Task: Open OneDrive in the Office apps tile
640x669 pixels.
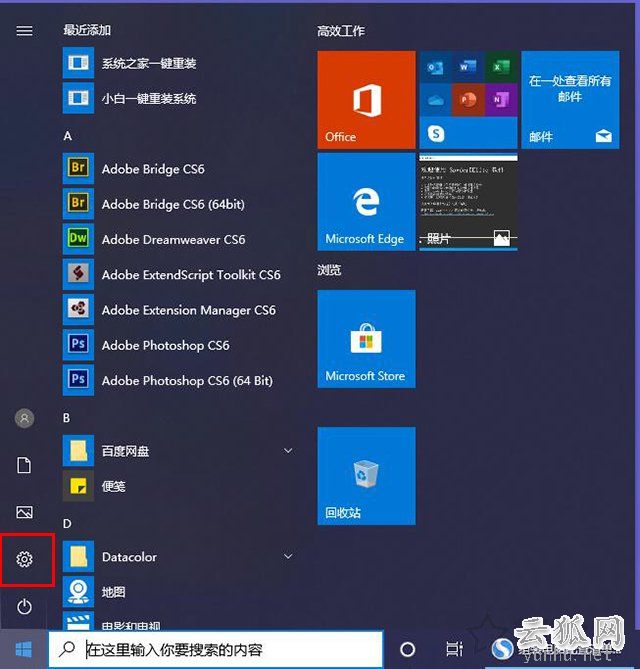Action: [x=435, y=100]
